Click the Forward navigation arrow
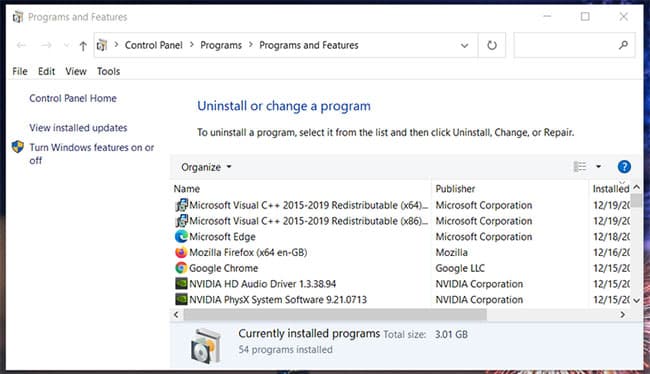The width and height of the screenshot is (650, 374). pos(46,45)
